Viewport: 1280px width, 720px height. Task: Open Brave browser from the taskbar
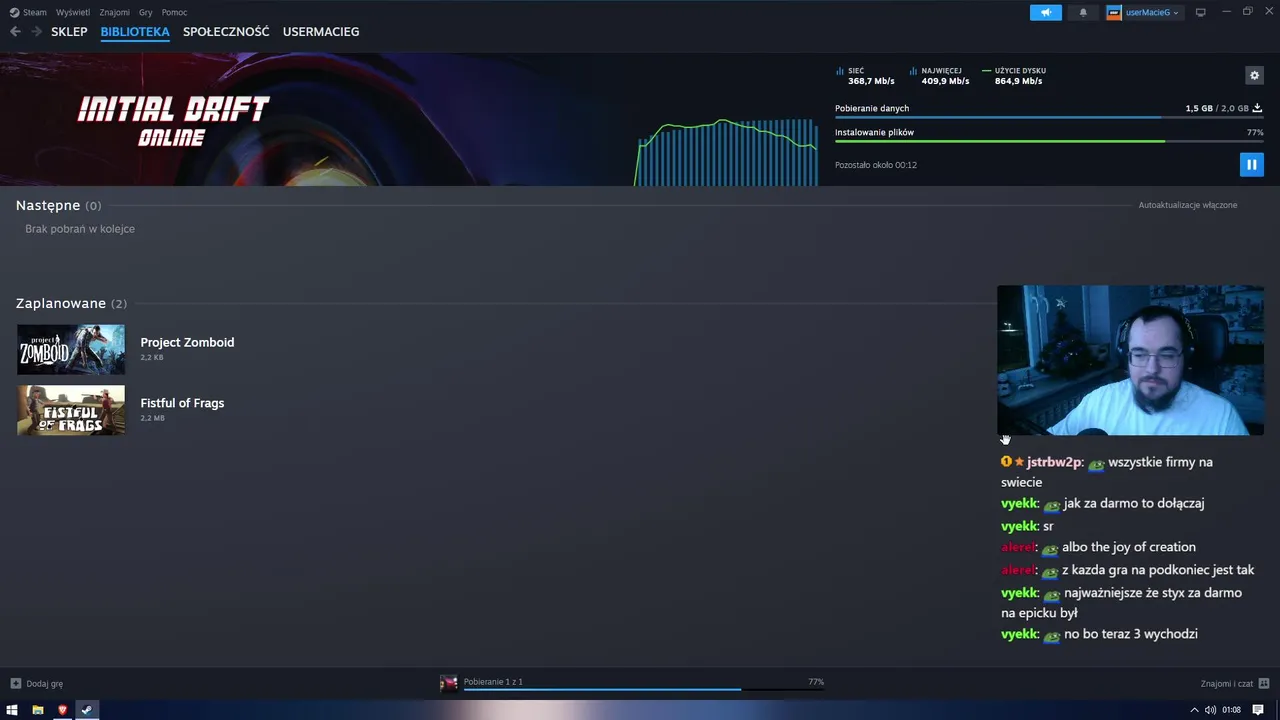click(x=62, y=710)
